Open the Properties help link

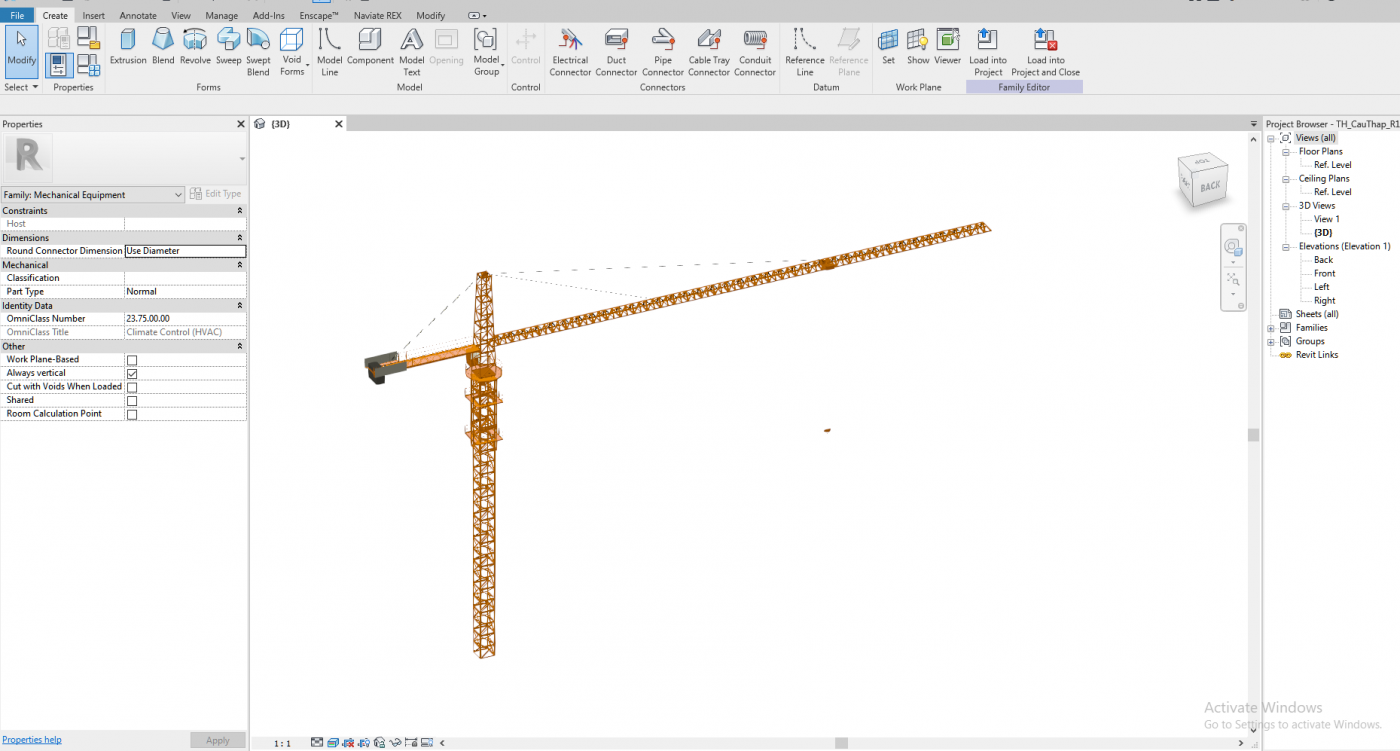point(32,740)
